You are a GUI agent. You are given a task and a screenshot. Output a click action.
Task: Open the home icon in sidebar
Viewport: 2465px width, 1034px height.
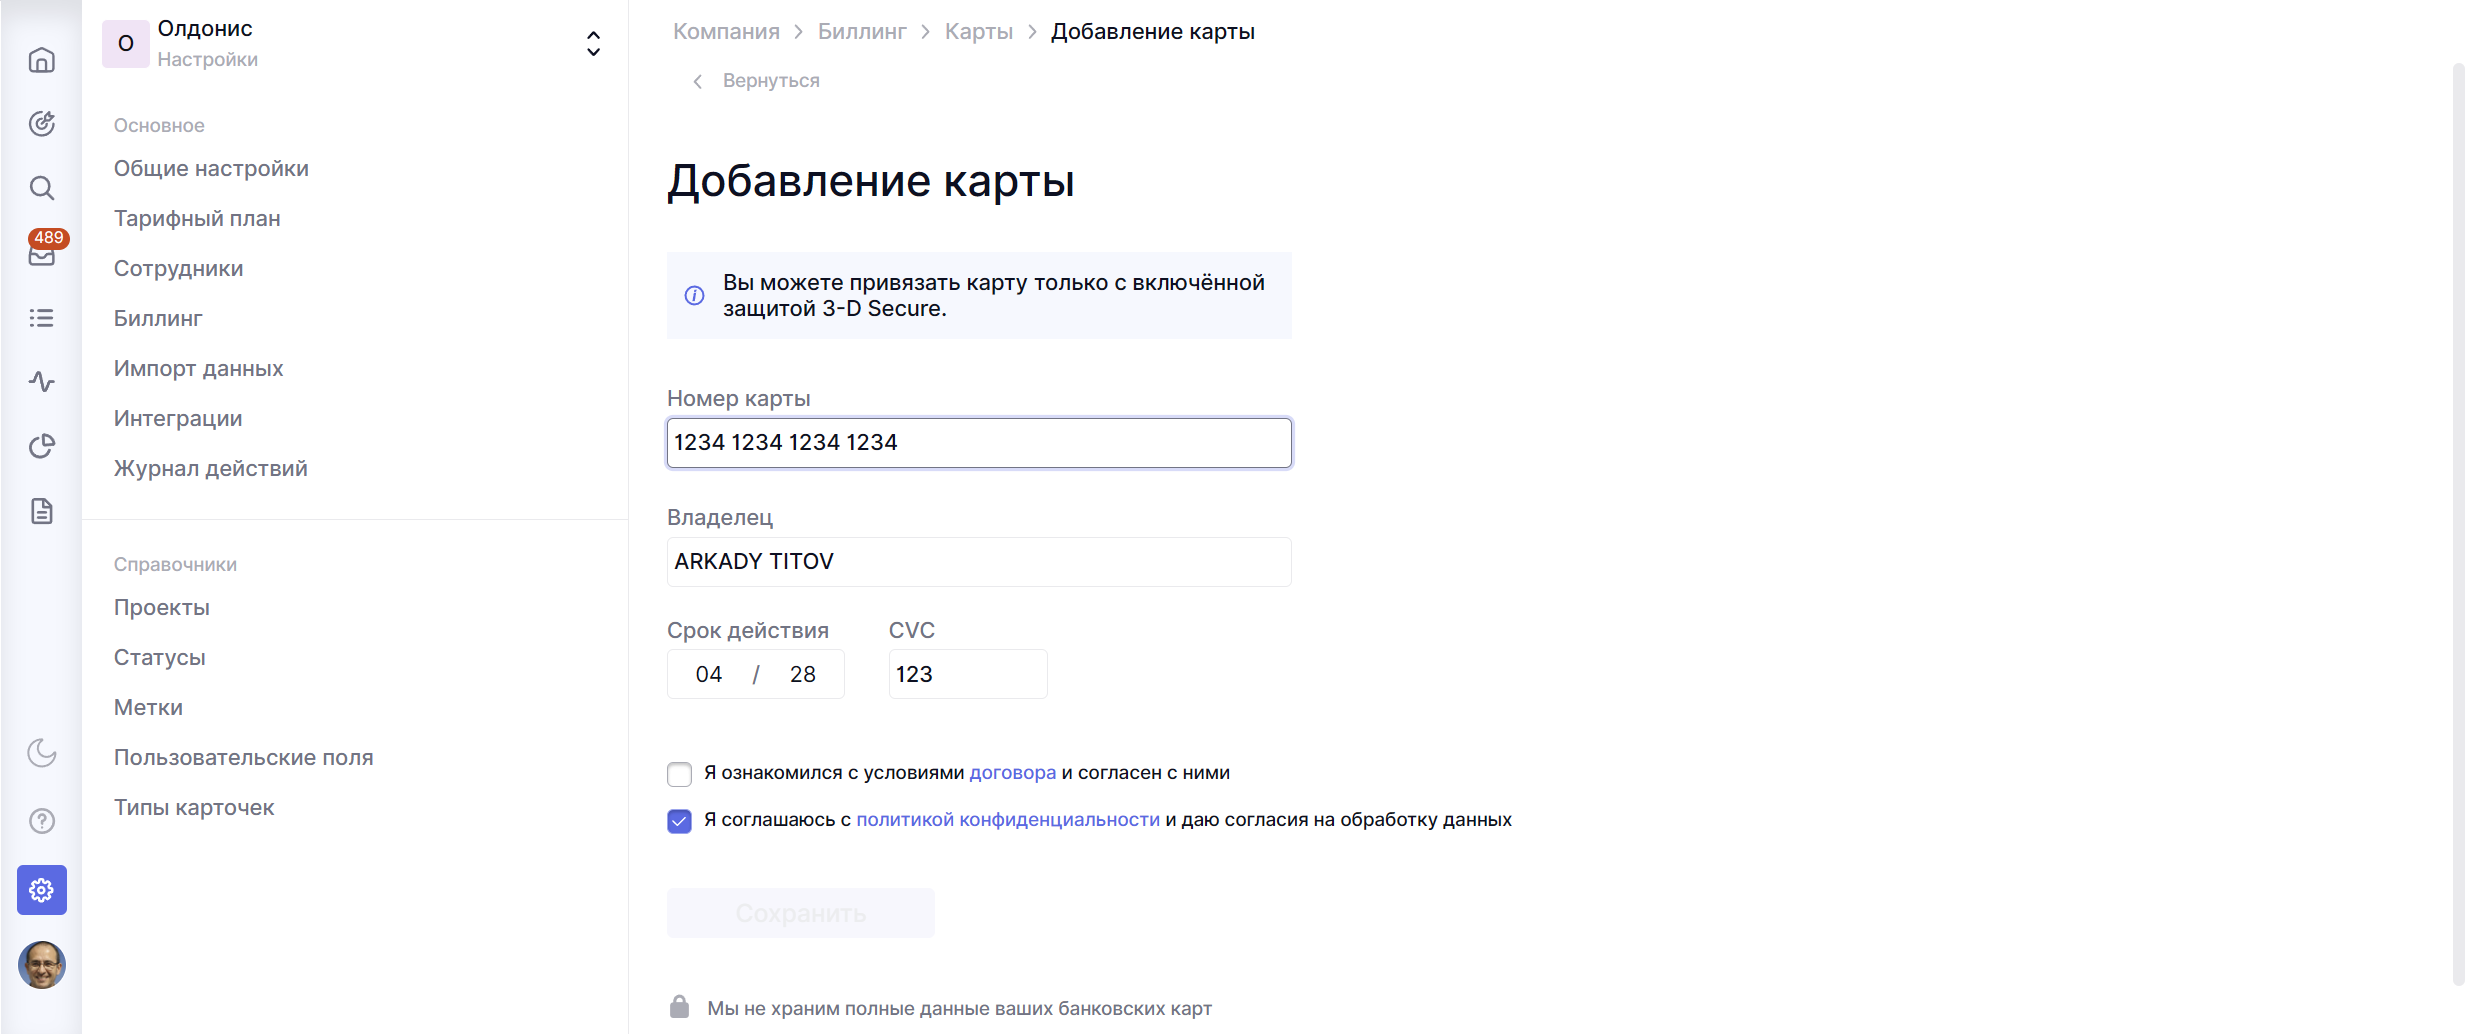[41, 60]
